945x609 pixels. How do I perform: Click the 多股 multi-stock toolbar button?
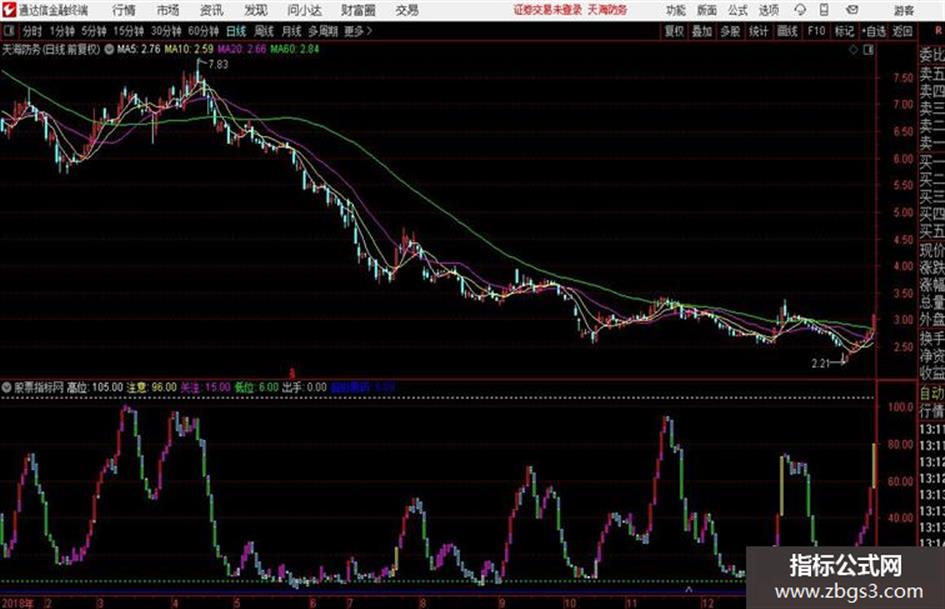pyautogui.click(x=730, y=31)
